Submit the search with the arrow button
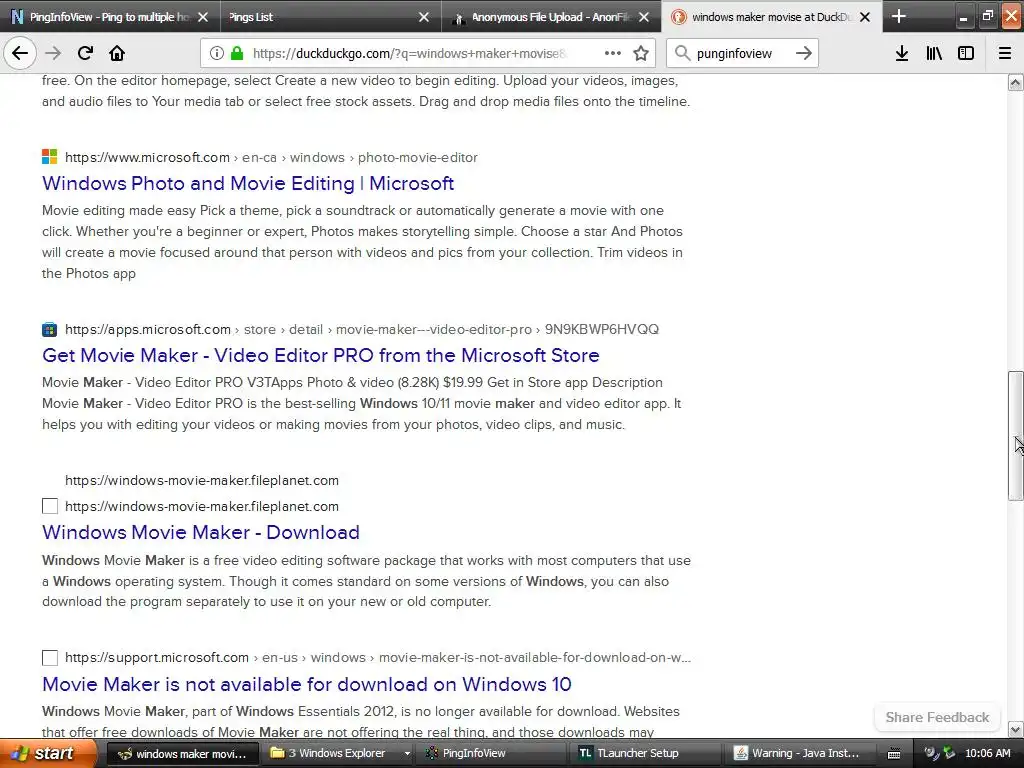Image resolution: width=1024 pixels, height=768 pixels. coord(804,53)
